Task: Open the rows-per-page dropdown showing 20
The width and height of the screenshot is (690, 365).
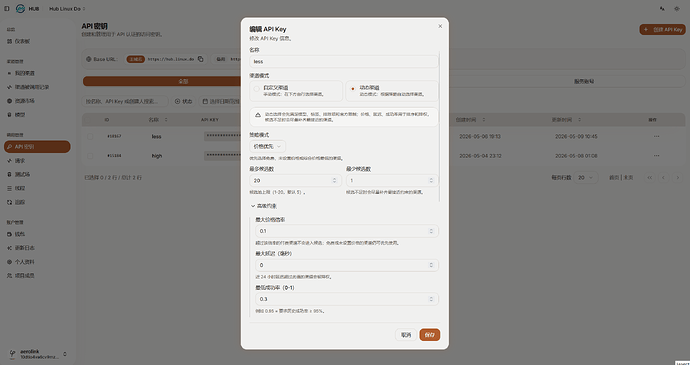Action: (586, 177)
